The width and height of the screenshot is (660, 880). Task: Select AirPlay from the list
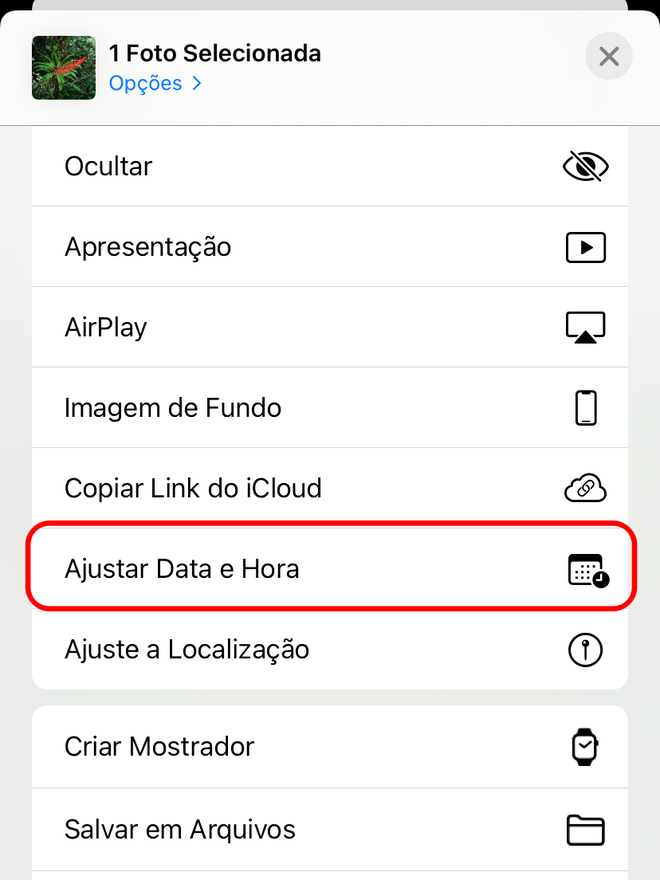[330, 327]
